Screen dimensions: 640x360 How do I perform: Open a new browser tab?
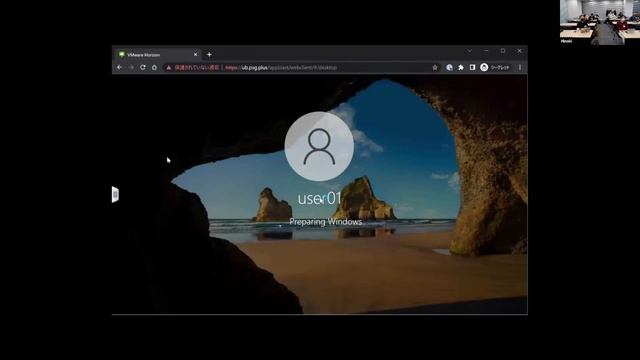[x=209, y=54]
